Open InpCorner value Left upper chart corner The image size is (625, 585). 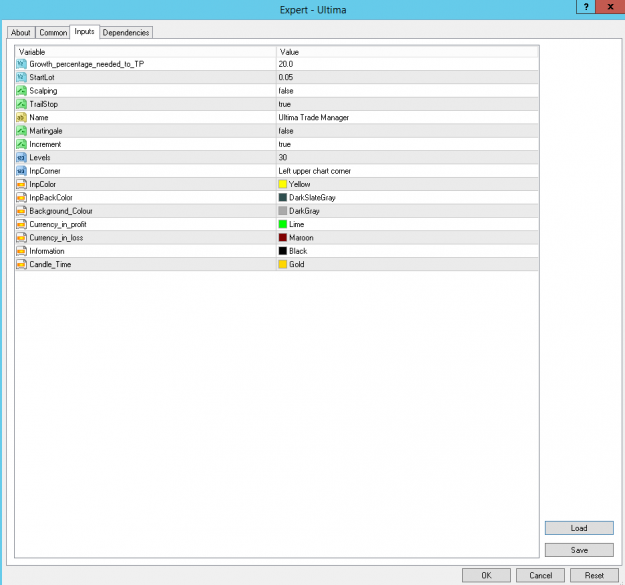click(314, 171)
